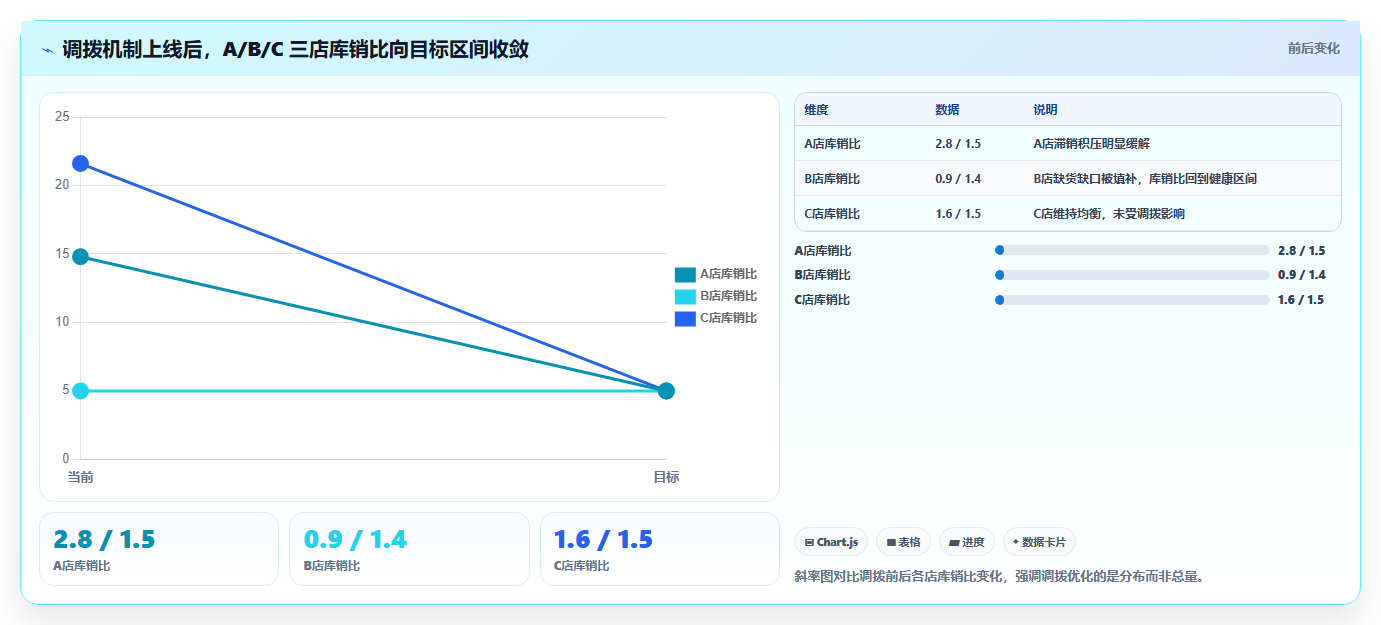Select the 进度 tag

[967, 542]
